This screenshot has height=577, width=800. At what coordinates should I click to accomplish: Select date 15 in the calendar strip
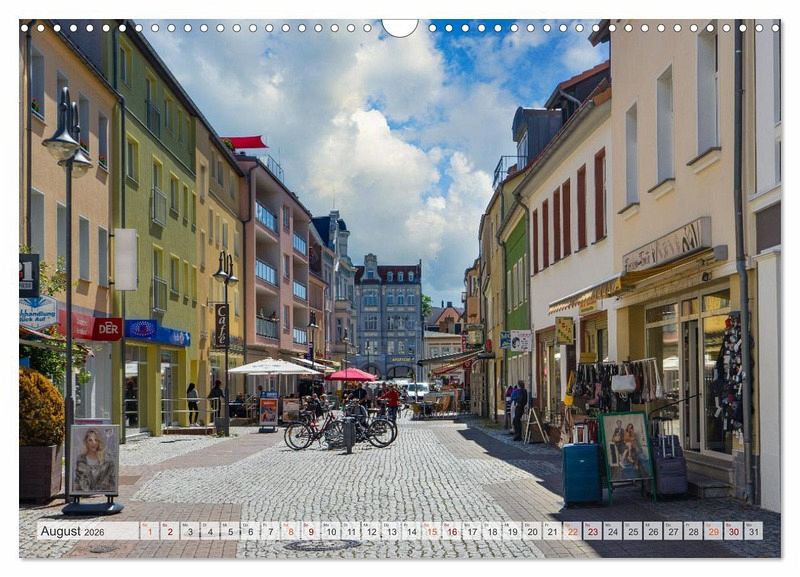pos(432,531)
